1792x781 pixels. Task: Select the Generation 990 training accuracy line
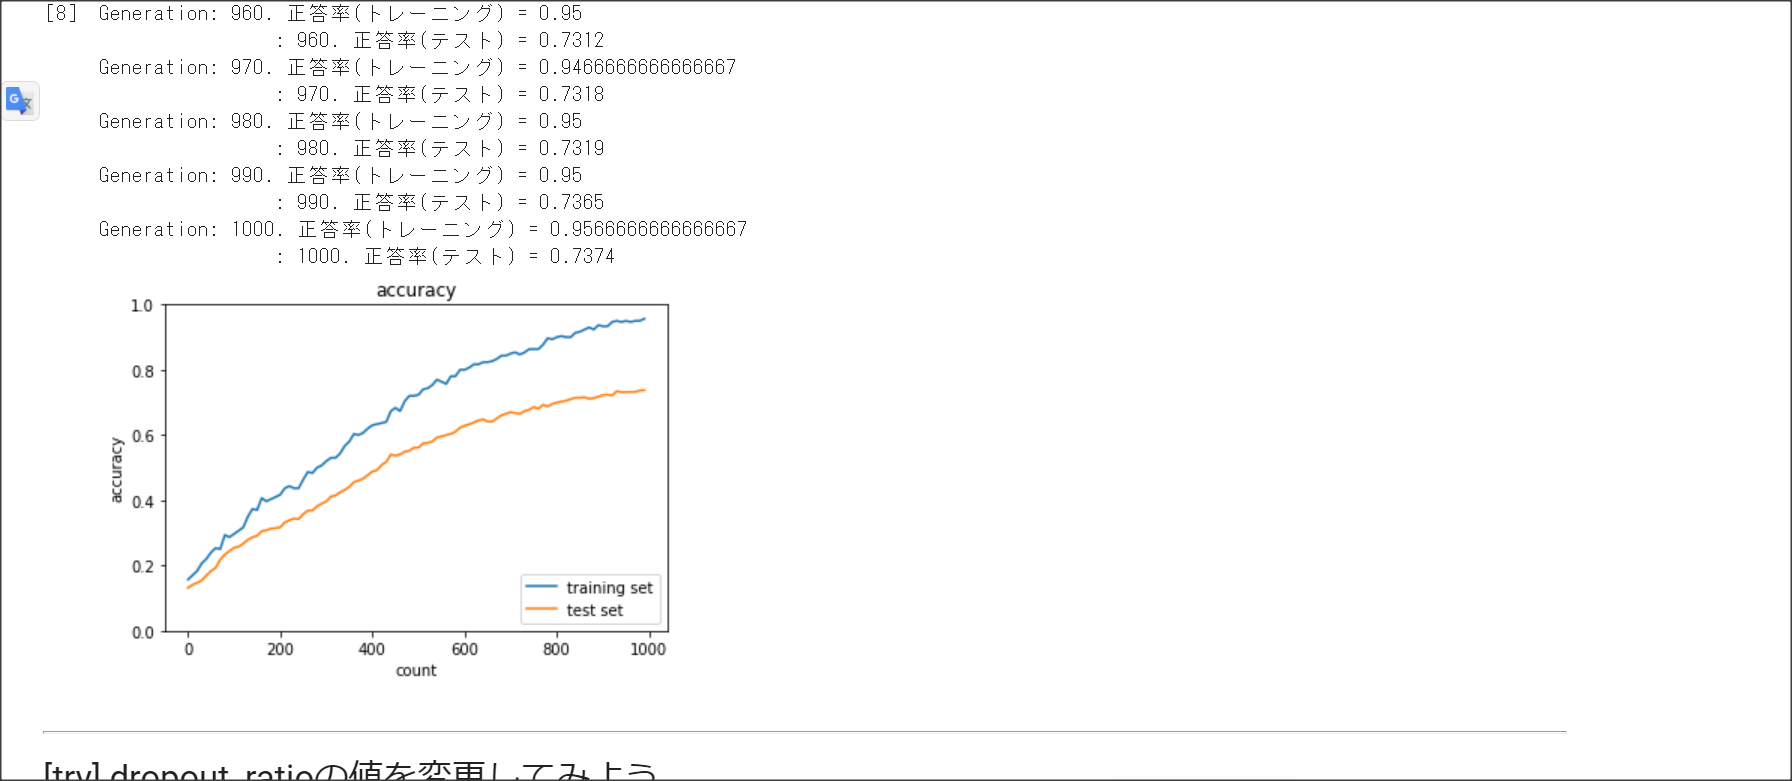340,175
